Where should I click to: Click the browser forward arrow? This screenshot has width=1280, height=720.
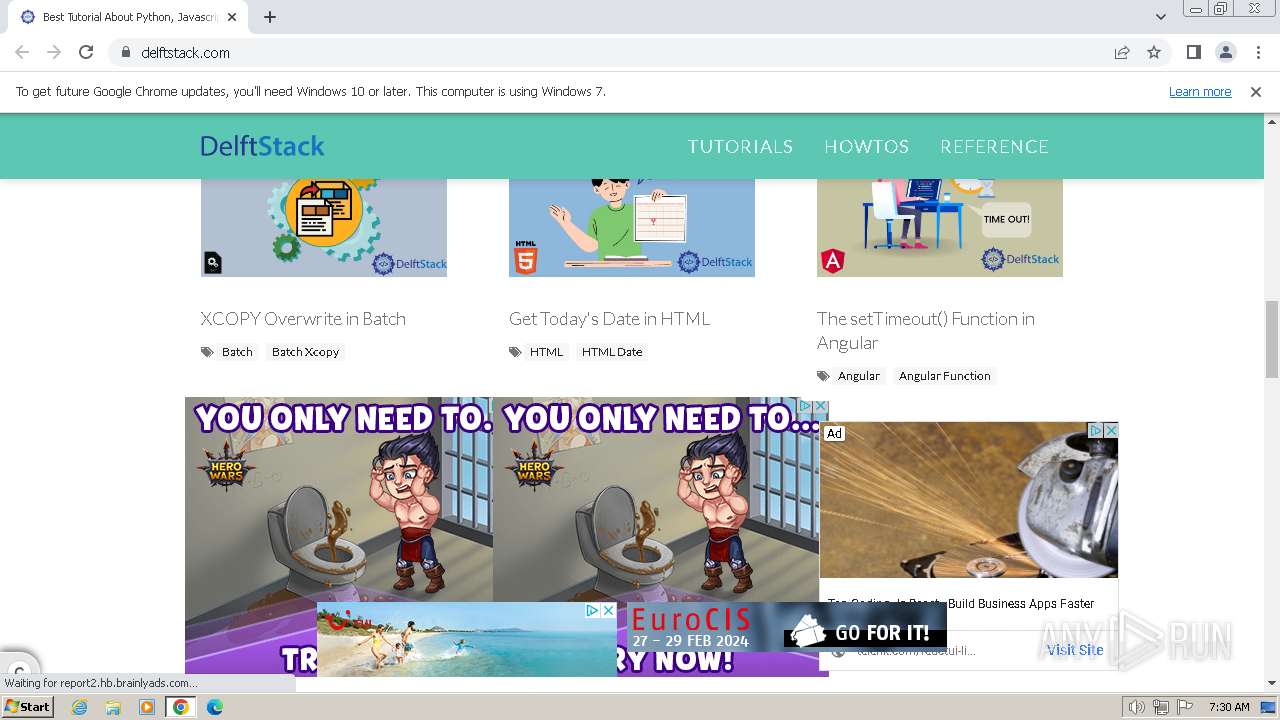(54, 52)
